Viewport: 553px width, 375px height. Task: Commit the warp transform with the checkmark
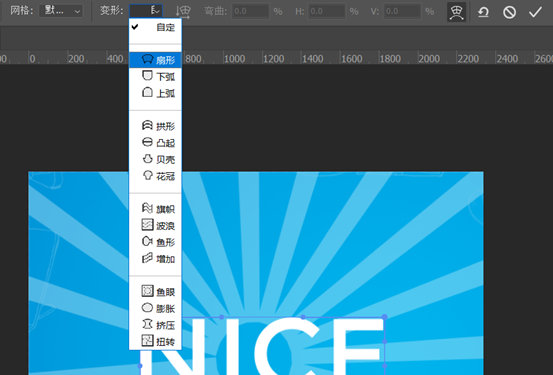pyautogui.click(x=535, y=12)
